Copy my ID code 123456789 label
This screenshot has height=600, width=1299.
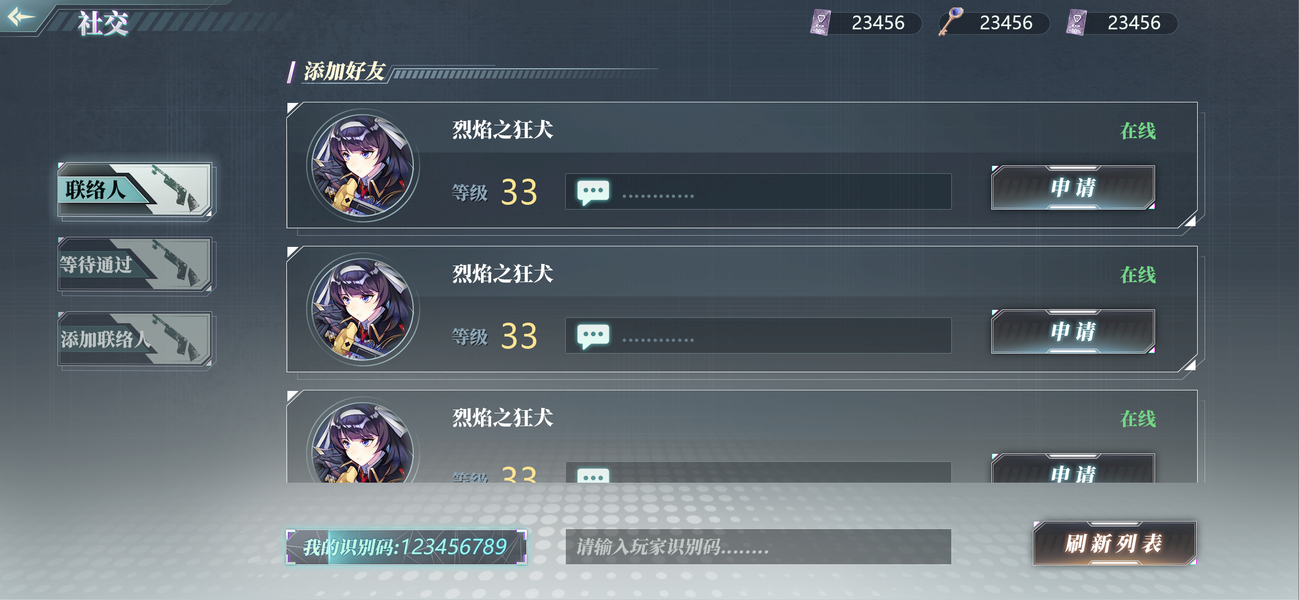pos(406,547)
